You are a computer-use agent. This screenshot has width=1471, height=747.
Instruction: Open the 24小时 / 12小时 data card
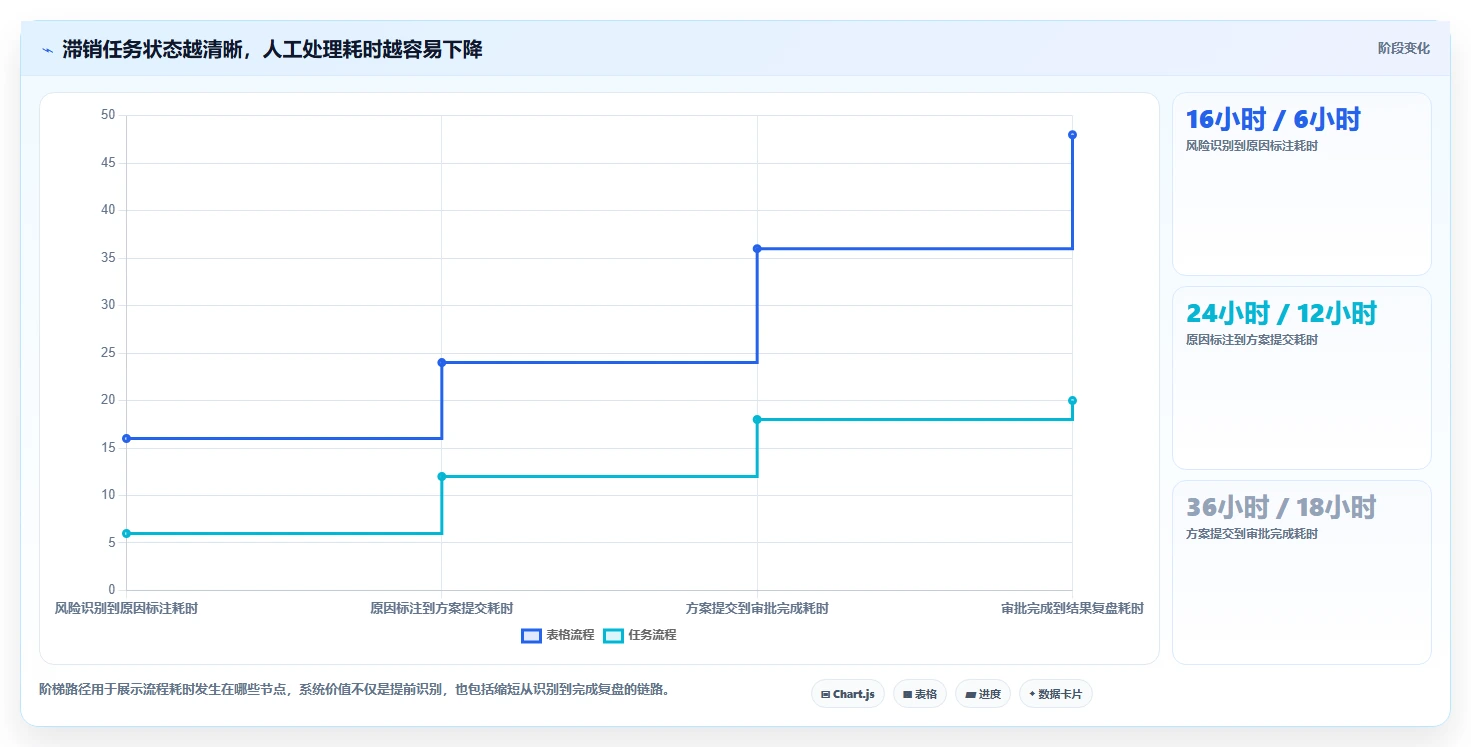tap(1301, 378)
